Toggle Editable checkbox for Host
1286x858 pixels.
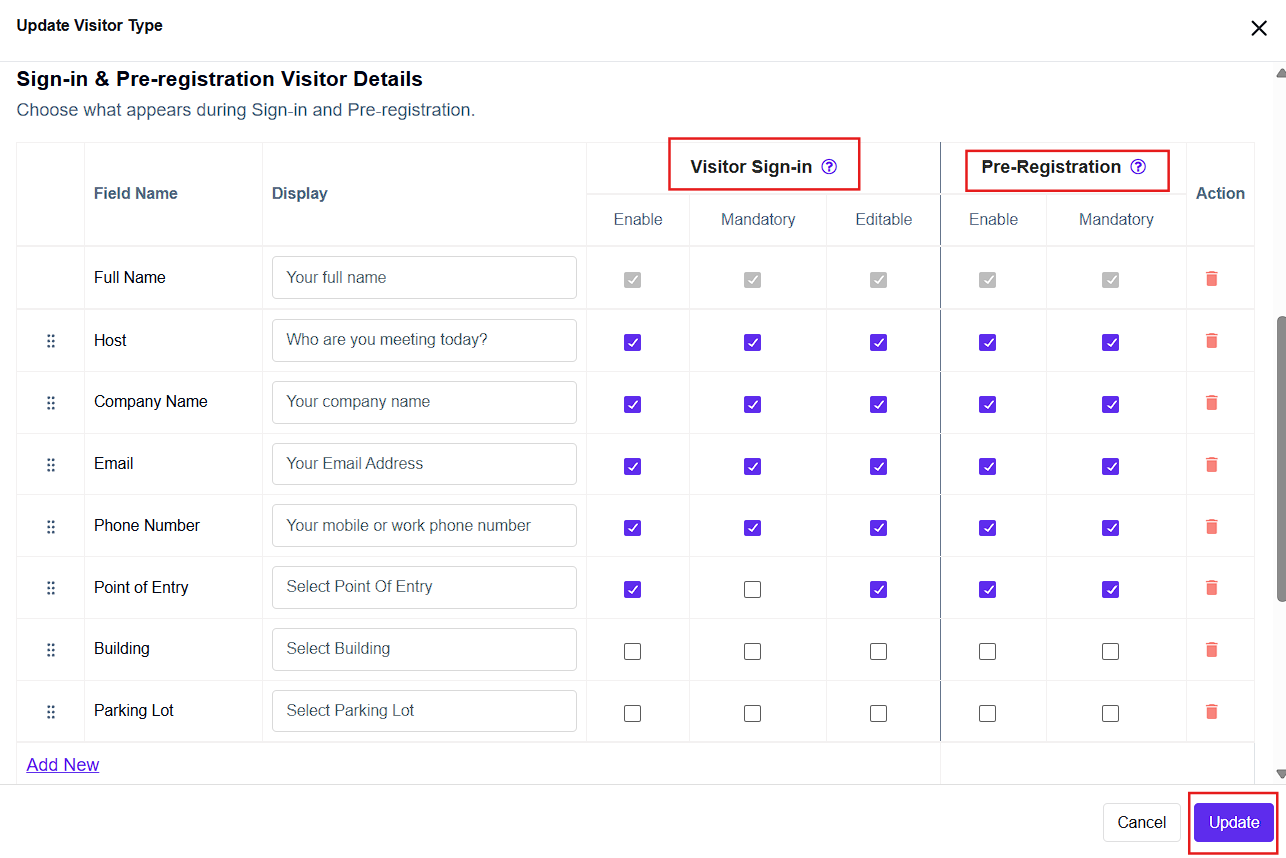pyautogui.click(x=878, y=342)
